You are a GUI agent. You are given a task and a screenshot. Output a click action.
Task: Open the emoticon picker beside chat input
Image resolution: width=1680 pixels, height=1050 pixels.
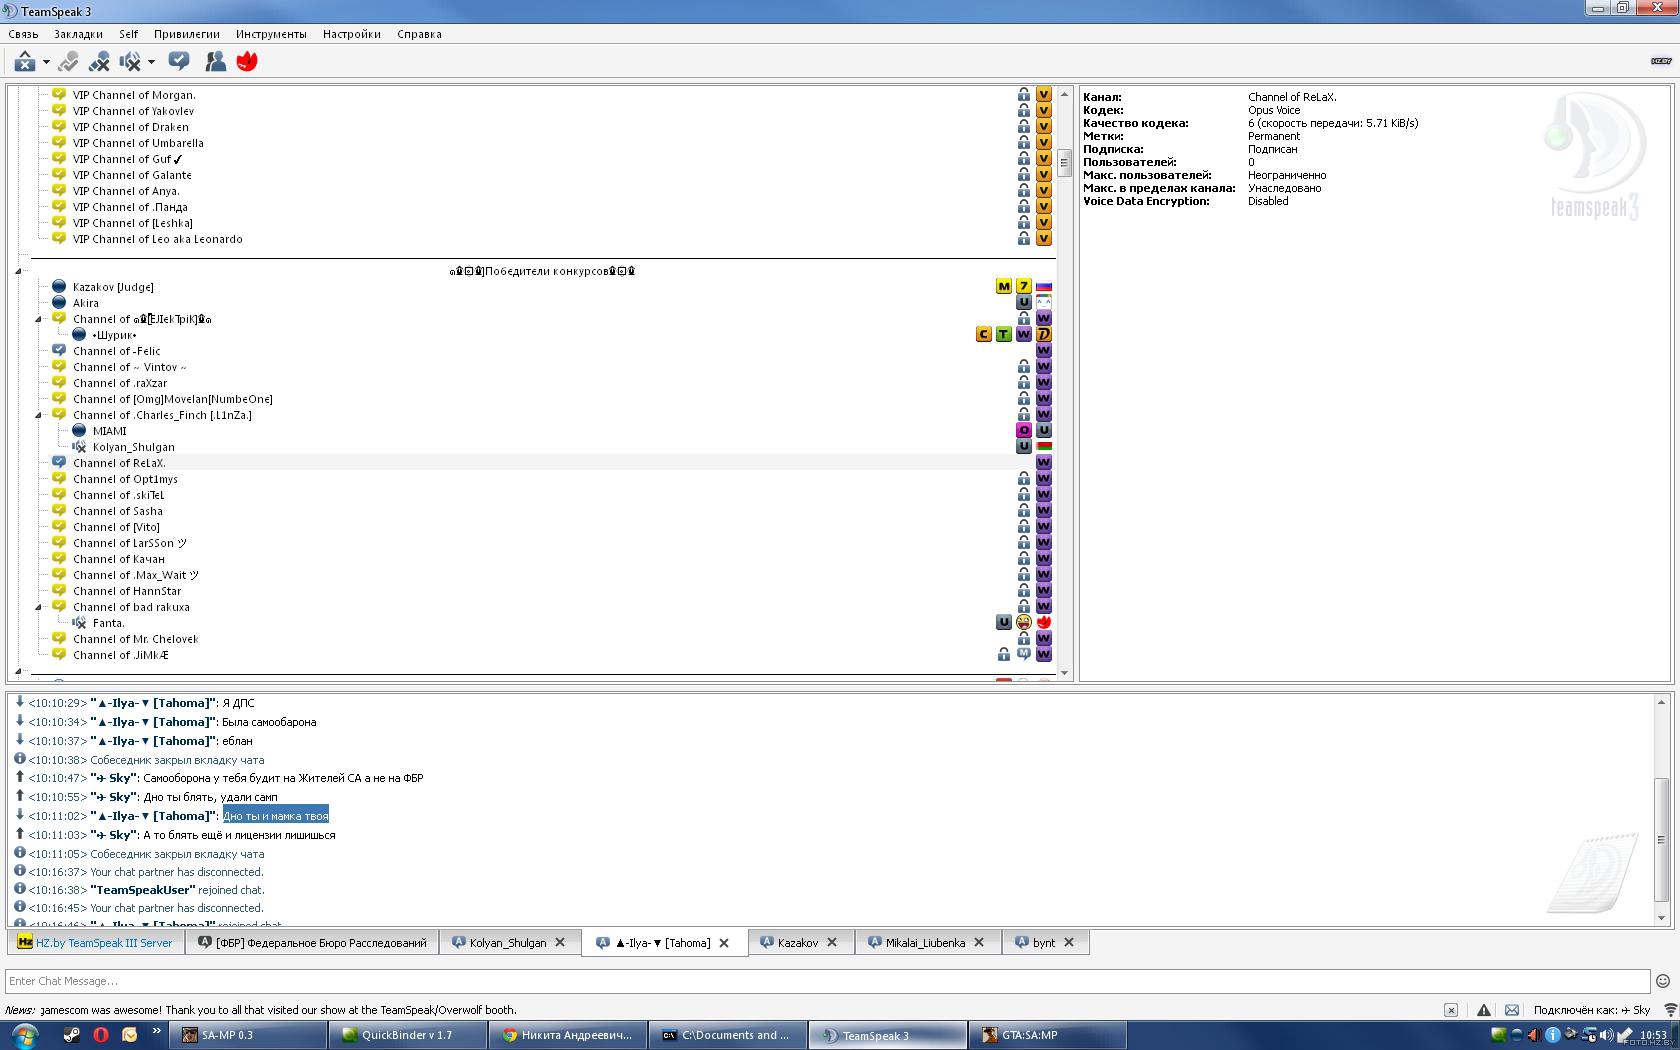tap(1663, 981)
